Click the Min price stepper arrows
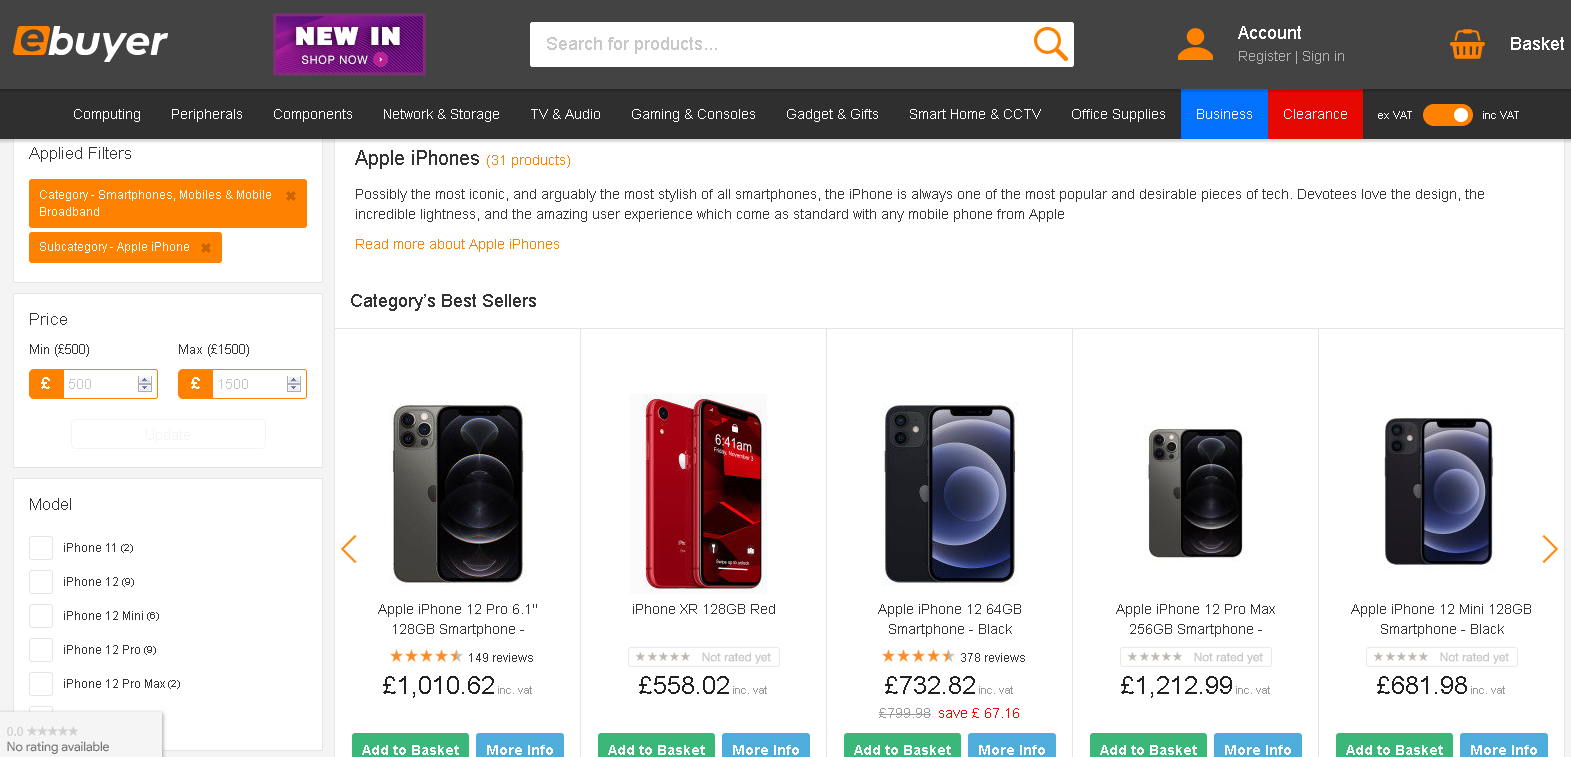Screen dimensions: 1571x757 (145, 384)
